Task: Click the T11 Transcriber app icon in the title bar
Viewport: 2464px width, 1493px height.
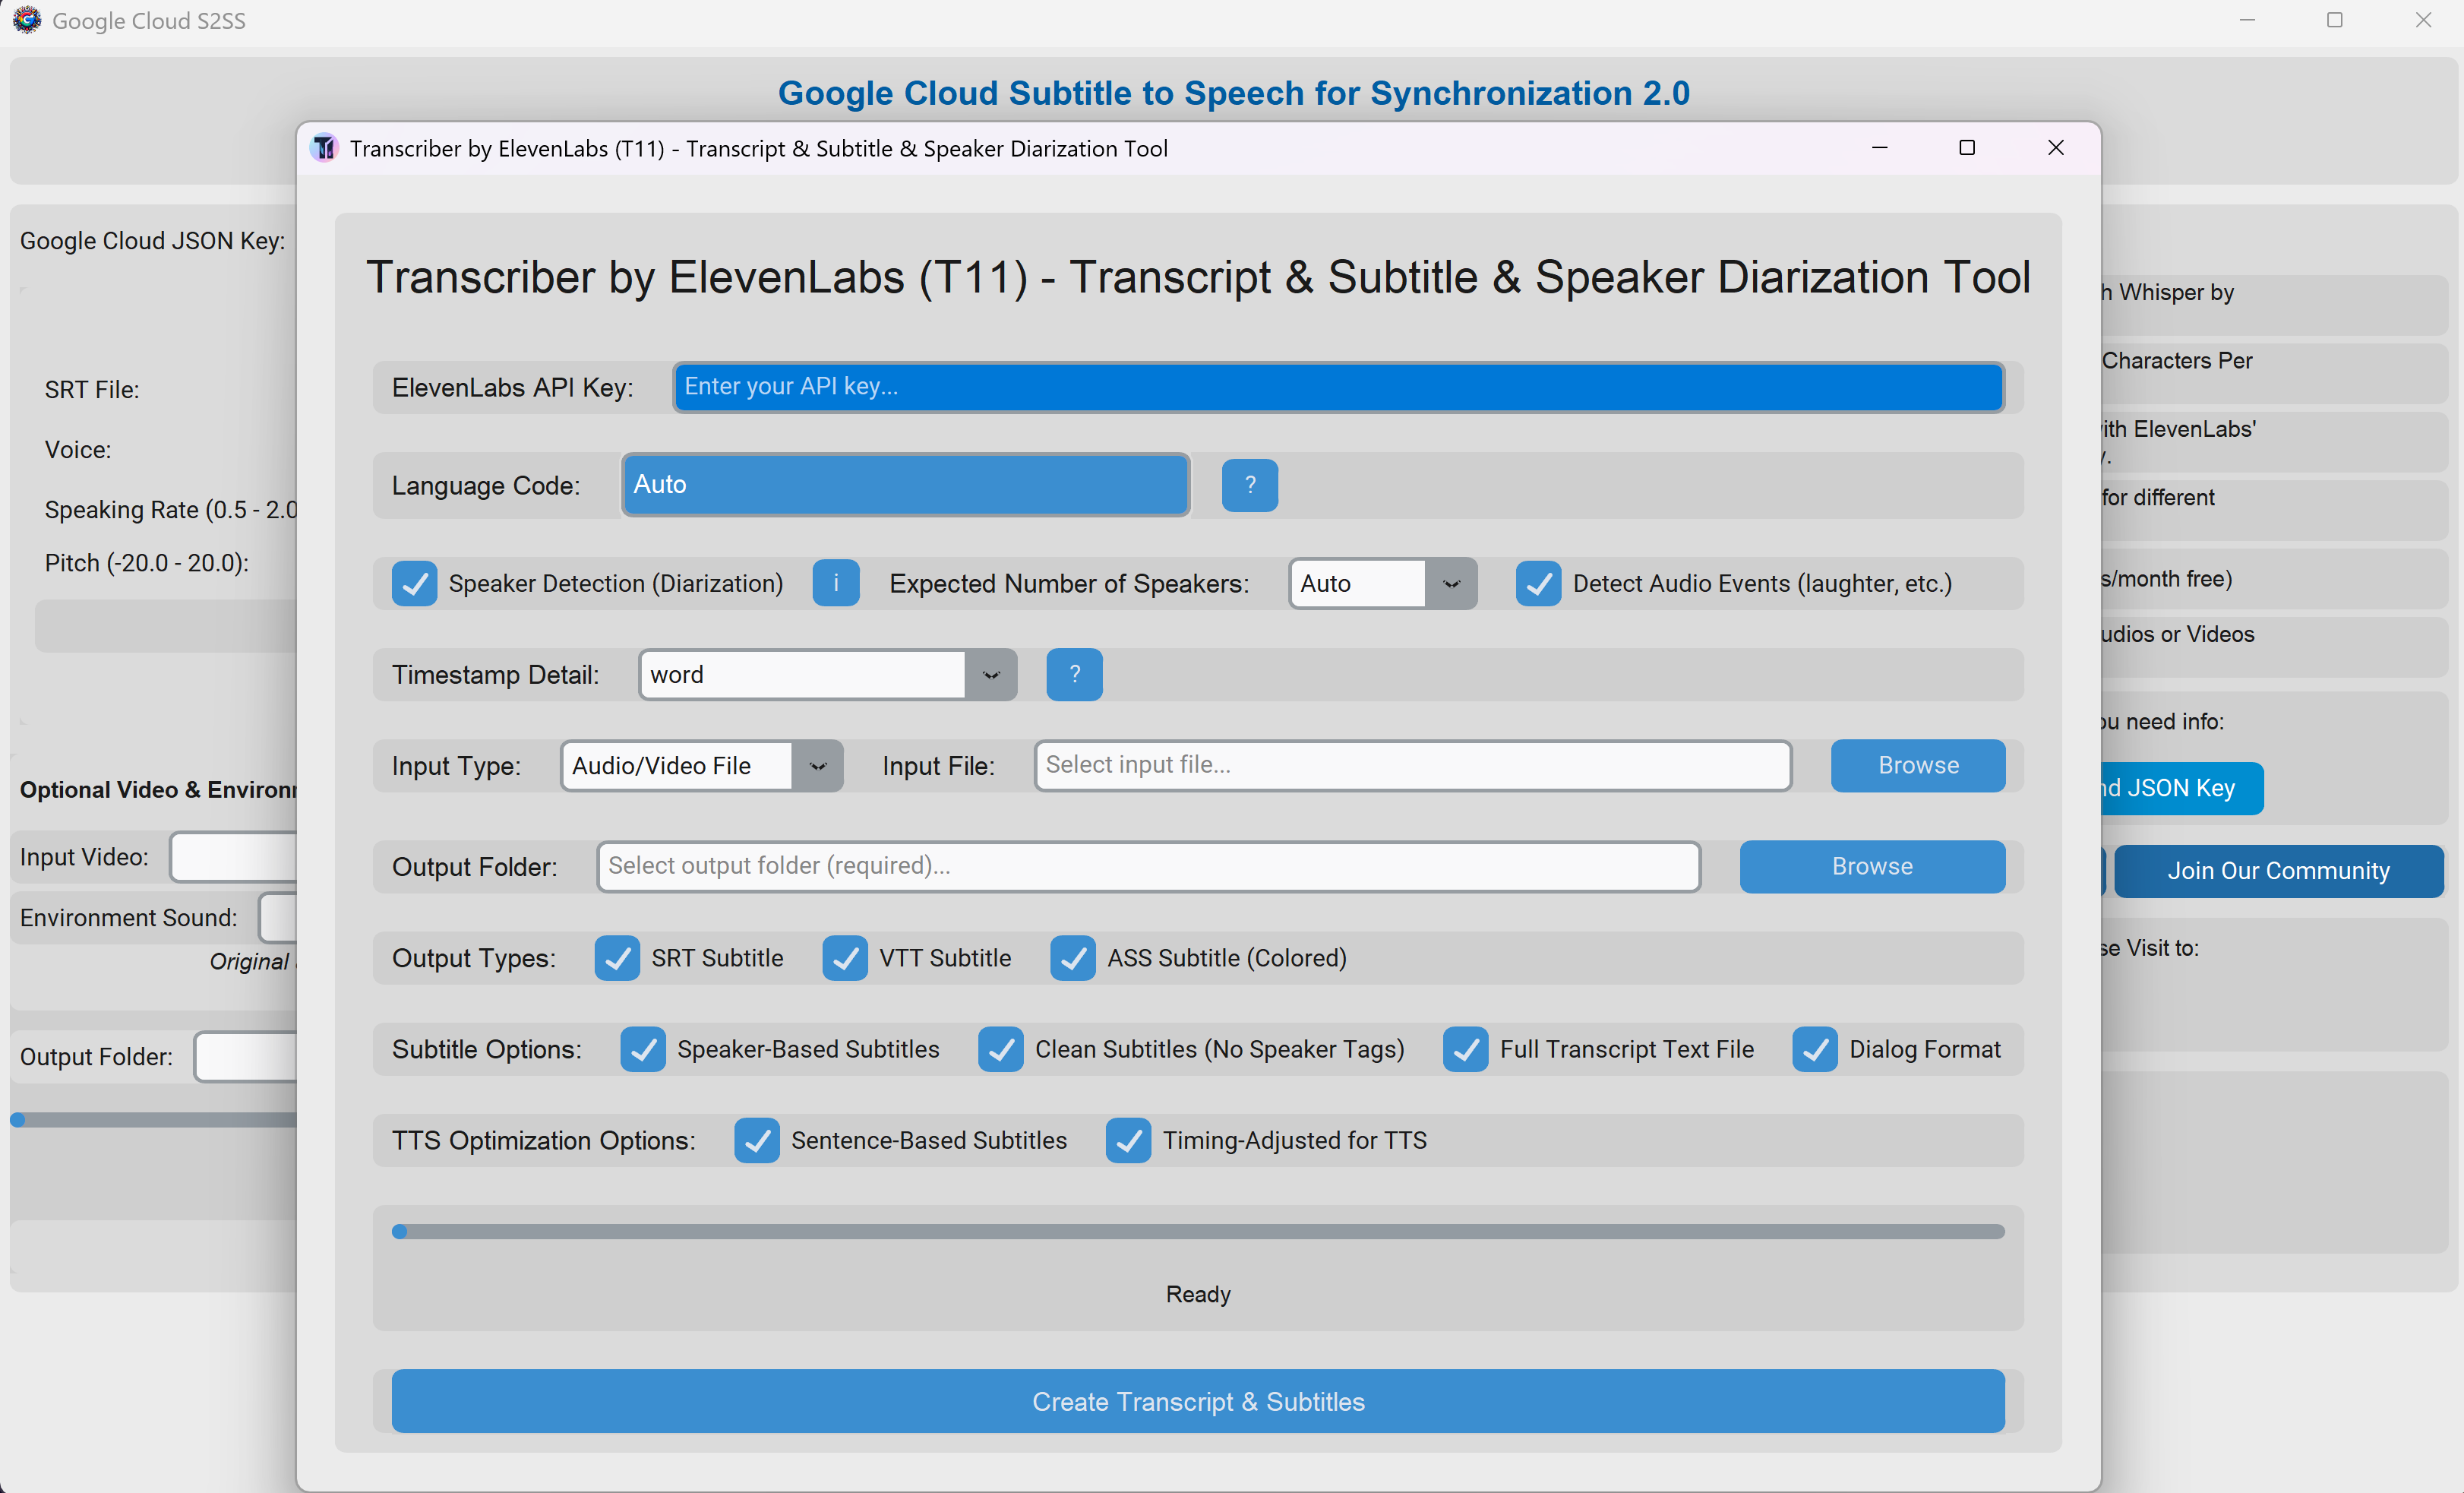Action: (324, 148)
